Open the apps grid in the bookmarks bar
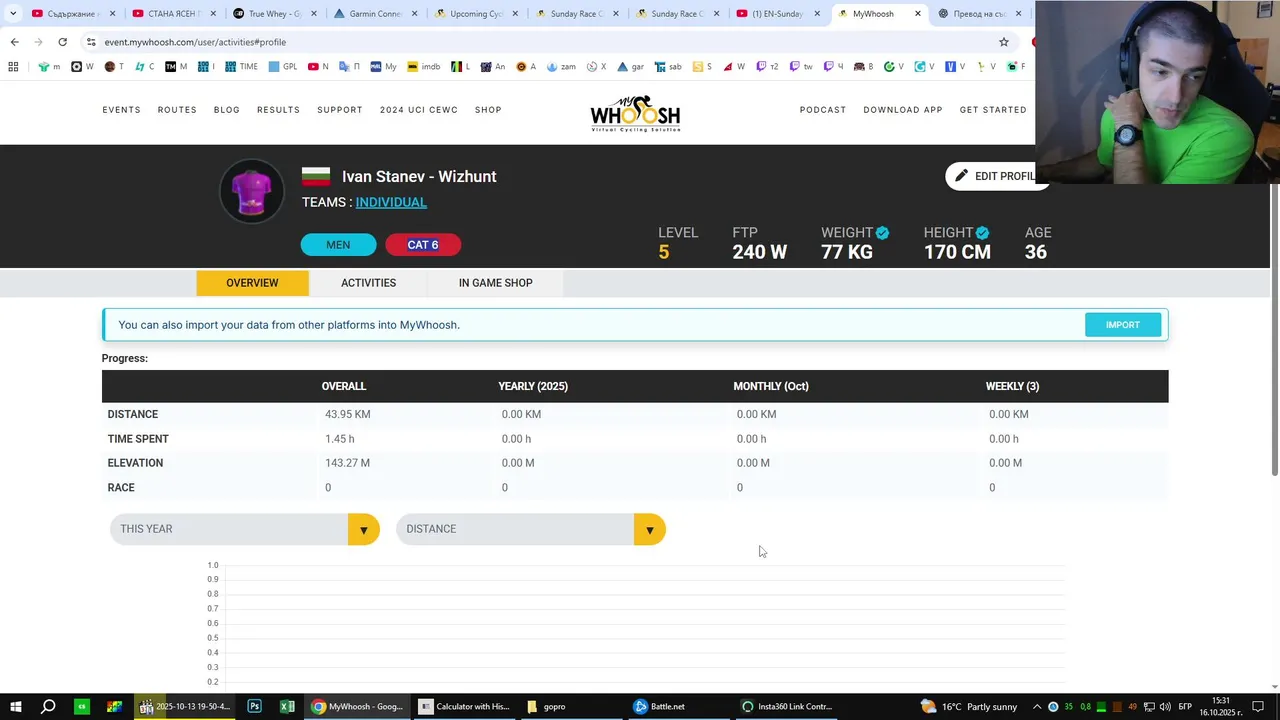Viewport: 1280px width, 720px height. click(x=13, y=67)
